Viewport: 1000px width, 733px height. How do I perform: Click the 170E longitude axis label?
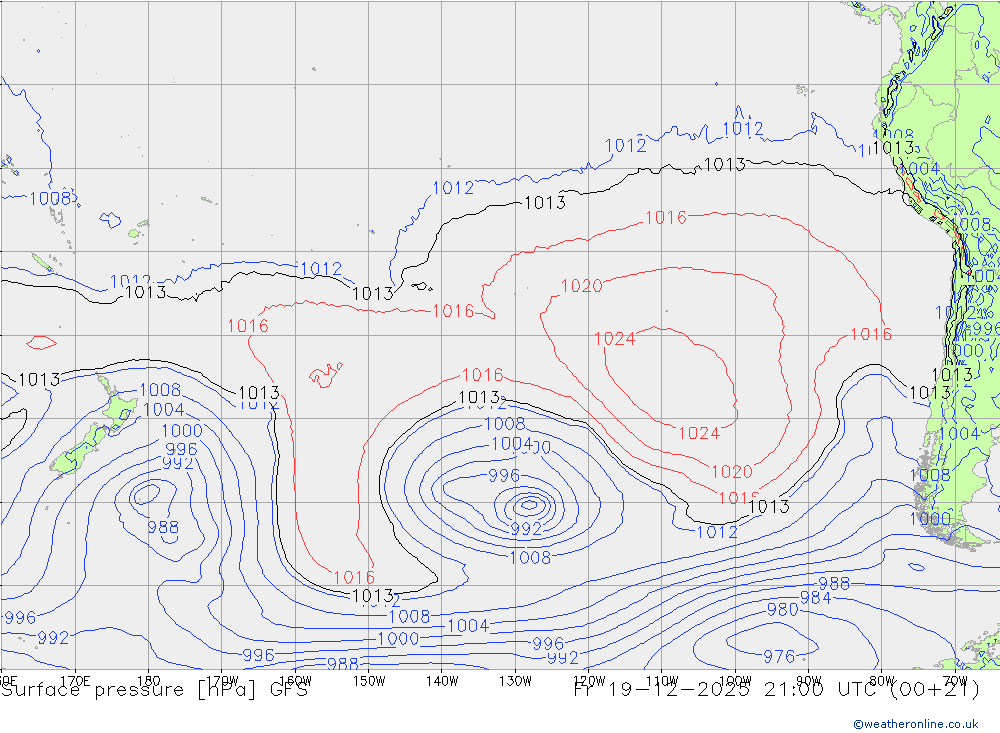[x=76, y=681]
